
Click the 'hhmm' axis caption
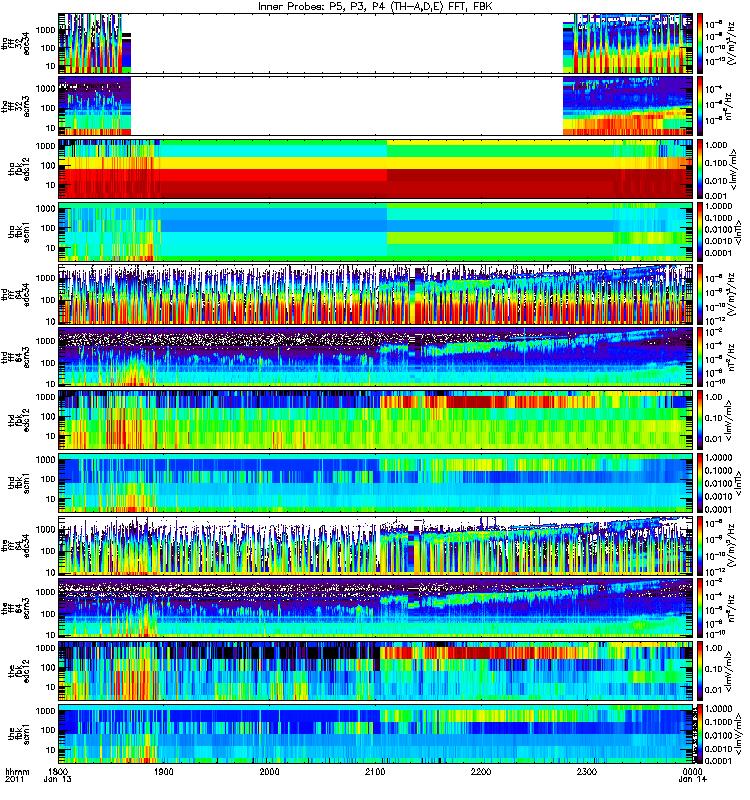17,771
